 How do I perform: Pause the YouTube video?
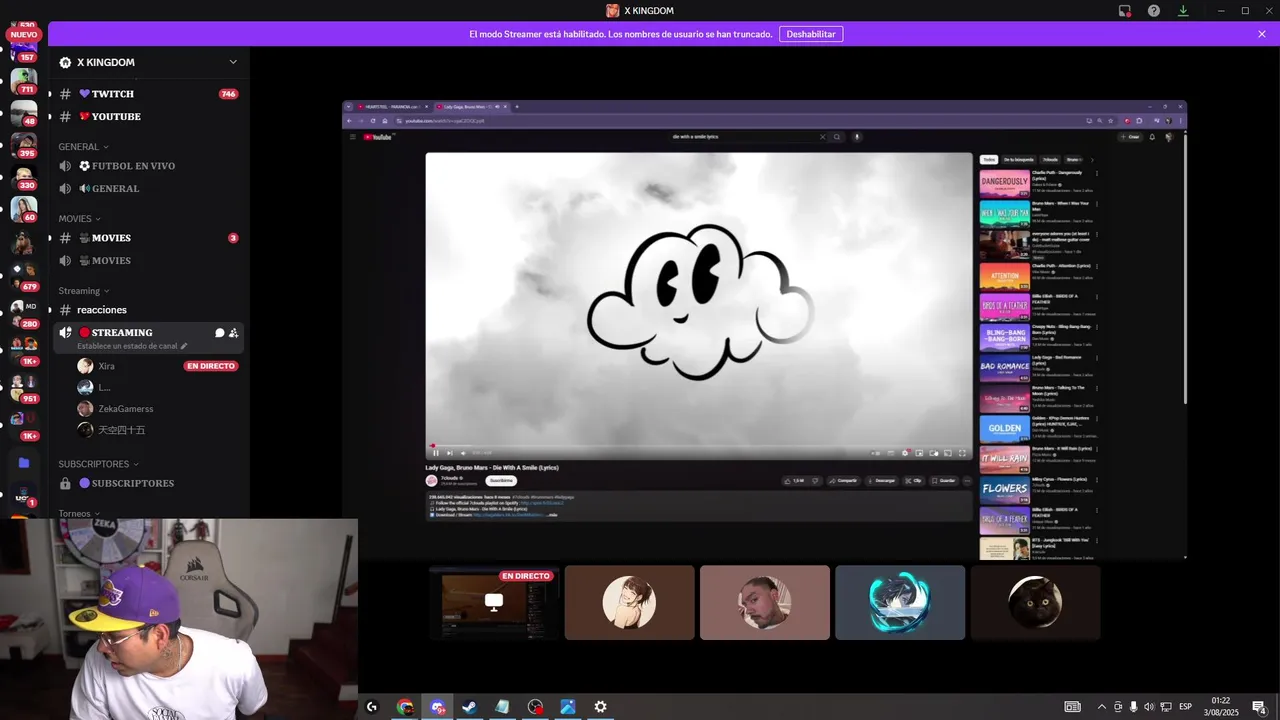point(436,453)
